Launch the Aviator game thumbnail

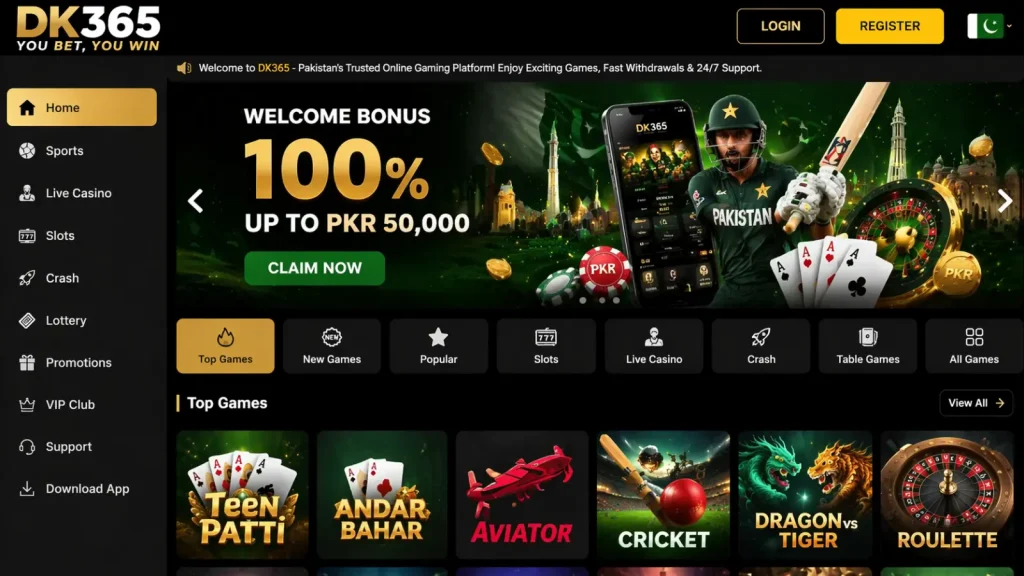[522, 494]
